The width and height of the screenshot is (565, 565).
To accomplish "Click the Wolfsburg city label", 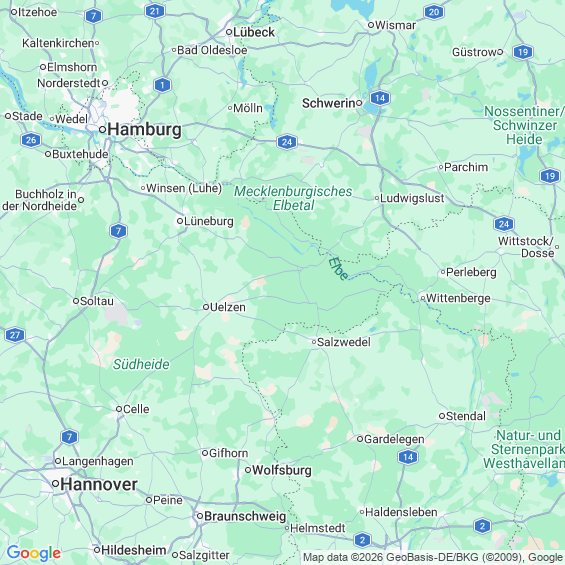I will 282,470.
